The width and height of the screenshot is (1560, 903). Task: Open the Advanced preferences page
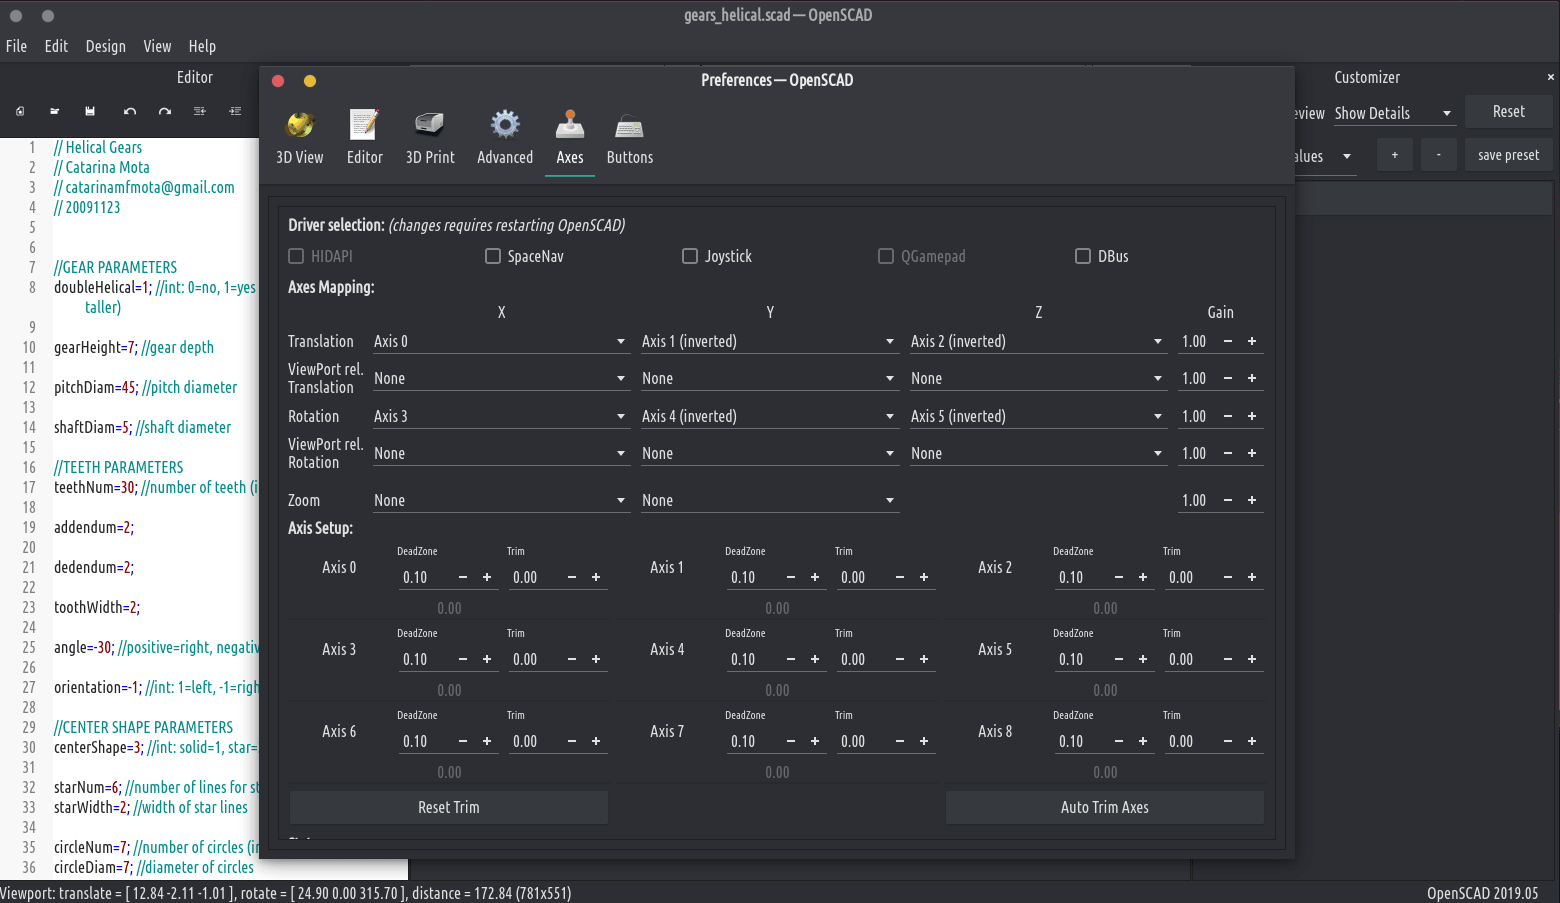pyautogui.click(x=505, y=138)
